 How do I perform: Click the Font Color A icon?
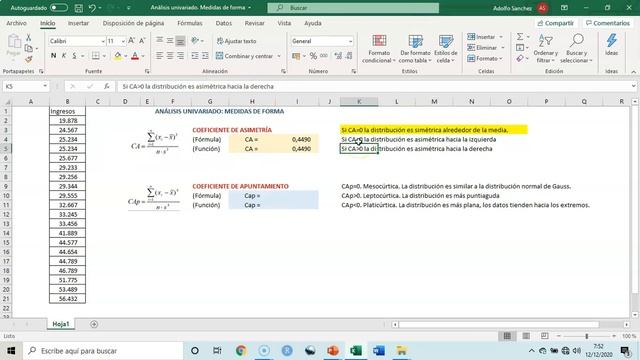tap(135, 56)
